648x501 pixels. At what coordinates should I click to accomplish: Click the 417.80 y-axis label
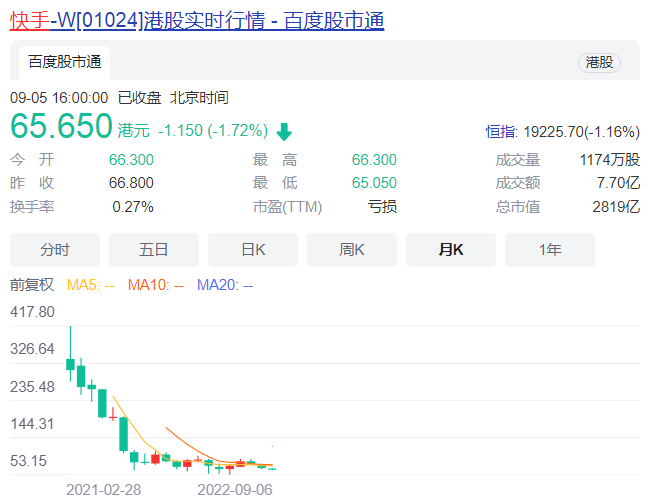click(x=32, y=312)
